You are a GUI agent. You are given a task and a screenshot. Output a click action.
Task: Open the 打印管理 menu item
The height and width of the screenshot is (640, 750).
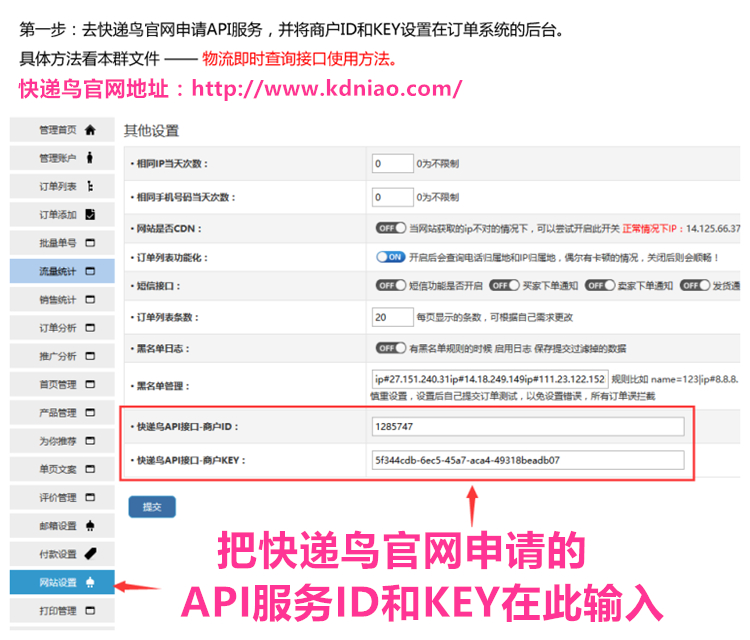point(62,610)
